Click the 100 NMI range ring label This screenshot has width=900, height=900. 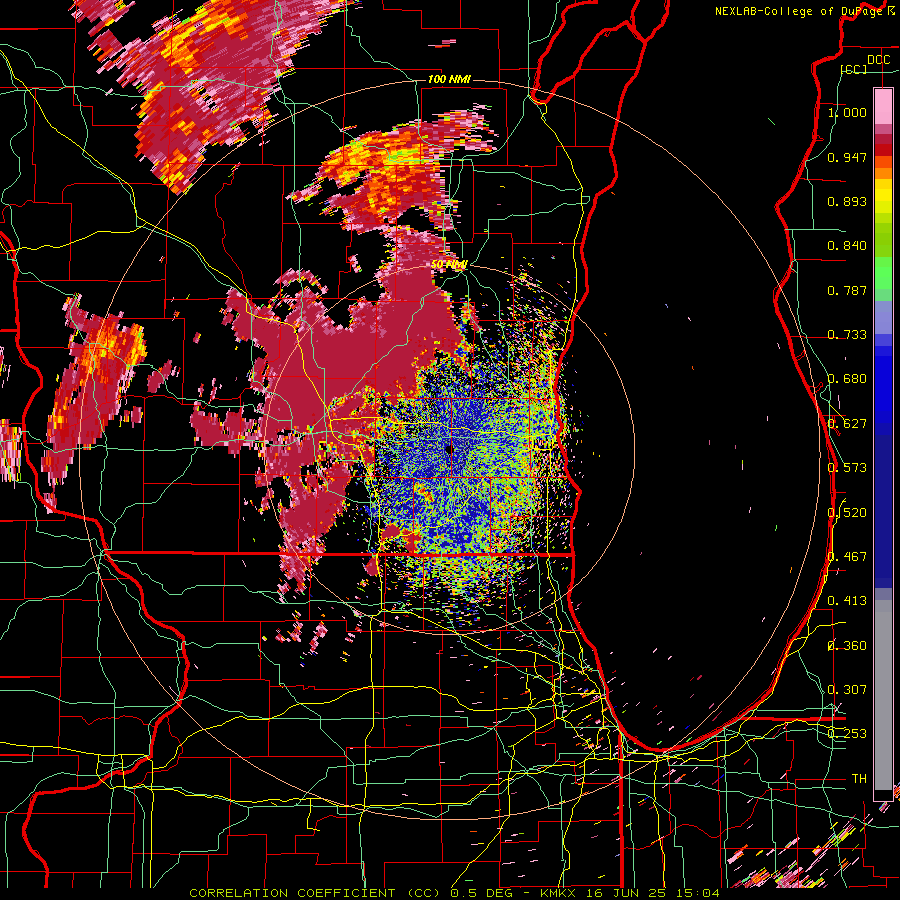(x=449, y=79)
